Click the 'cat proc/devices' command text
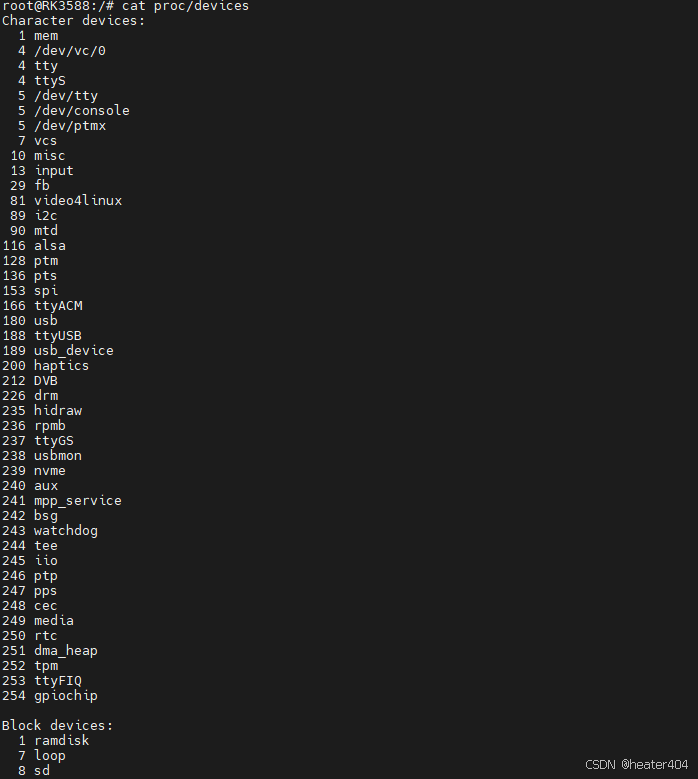The width and height of the screenshot is (698, 779). click(185, 6)
